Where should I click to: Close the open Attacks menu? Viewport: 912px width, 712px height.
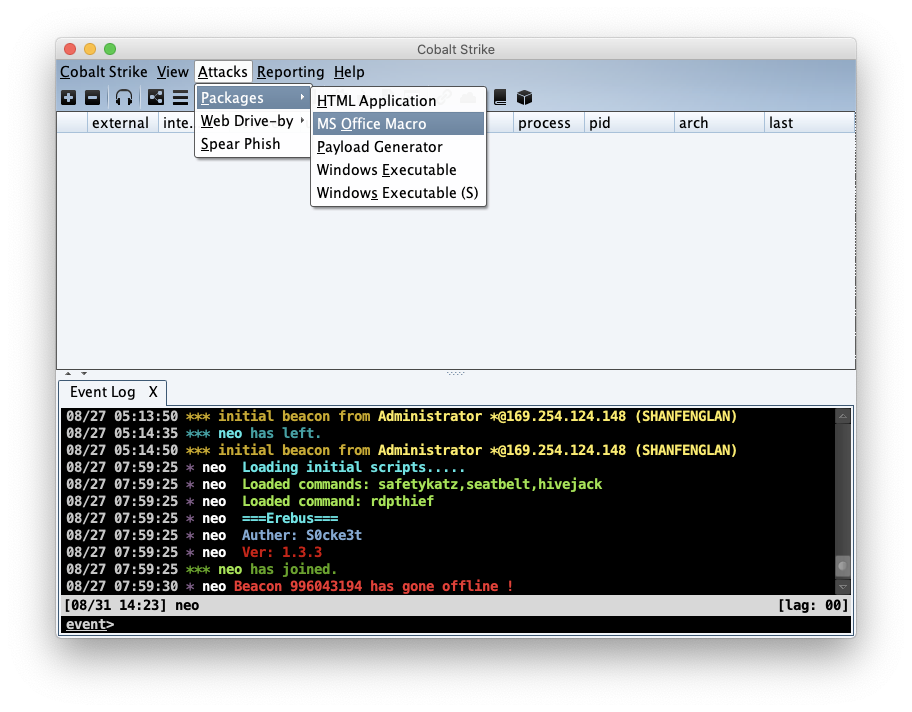pos(223,72)
